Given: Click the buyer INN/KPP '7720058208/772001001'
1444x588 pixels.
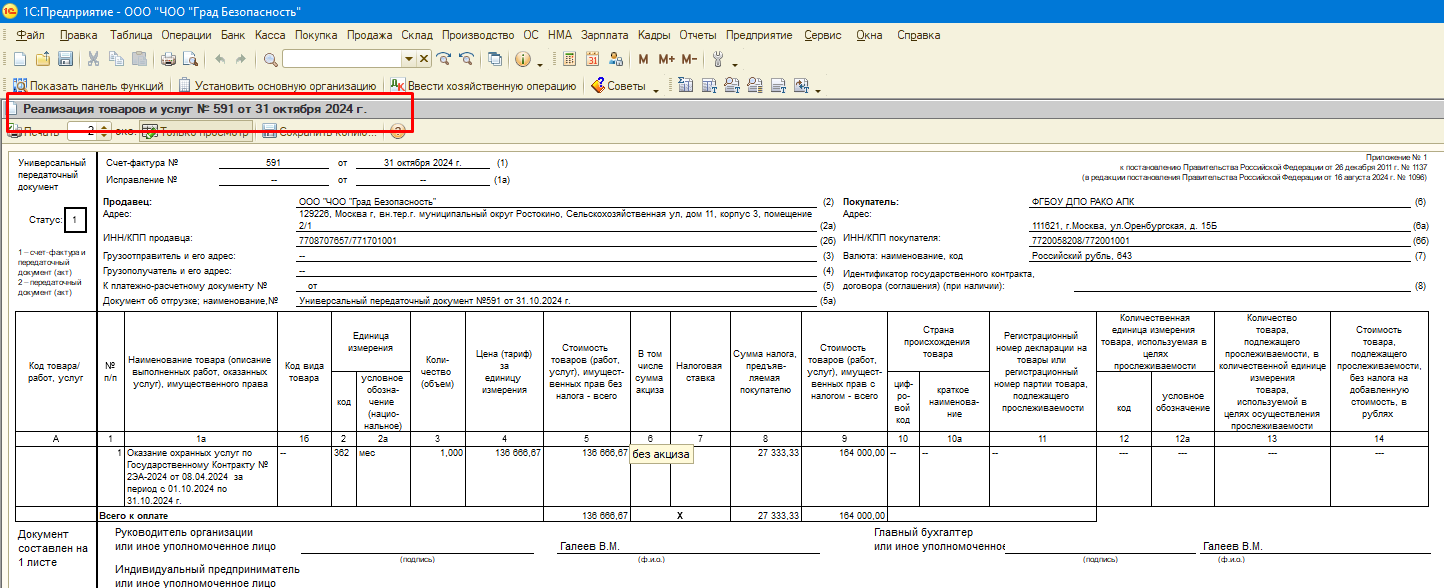Looking at the screenshot, I should click(1081, 241).
